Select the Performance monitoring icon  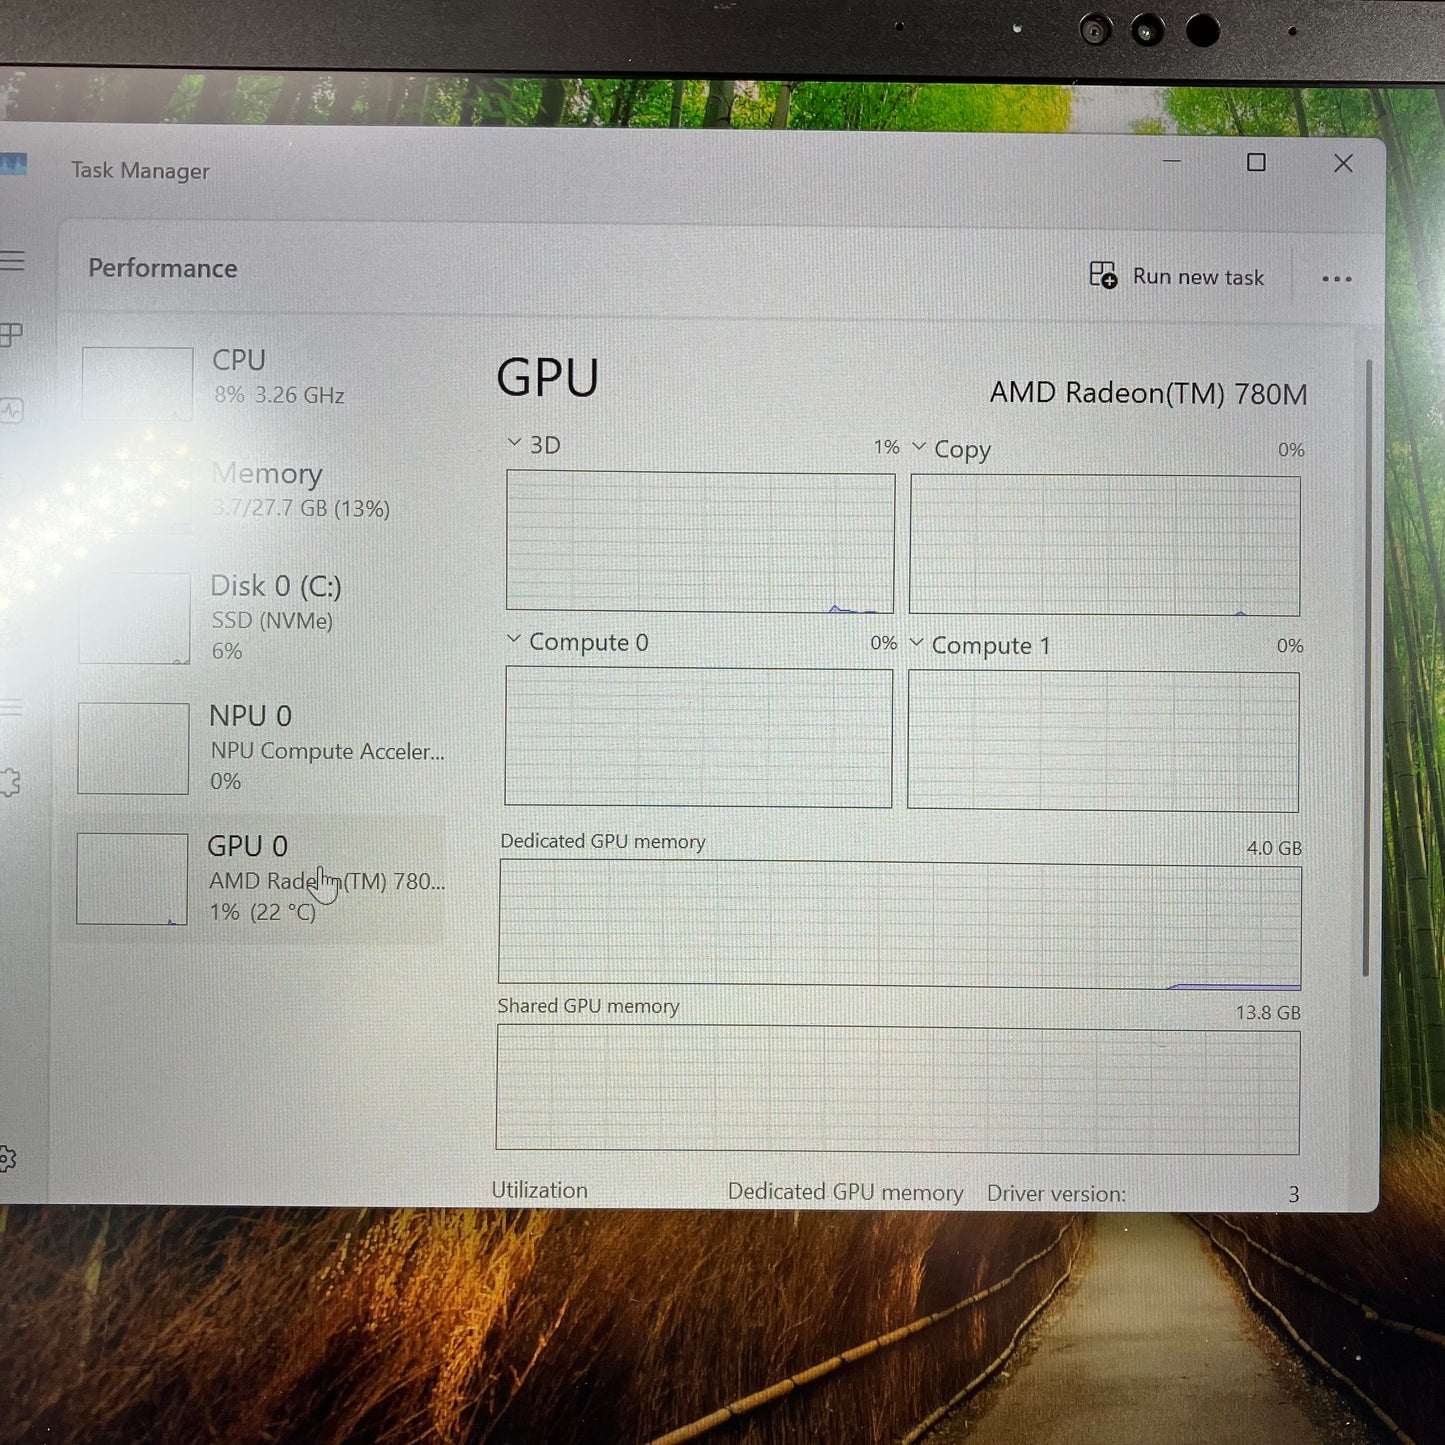pos(12,410)
